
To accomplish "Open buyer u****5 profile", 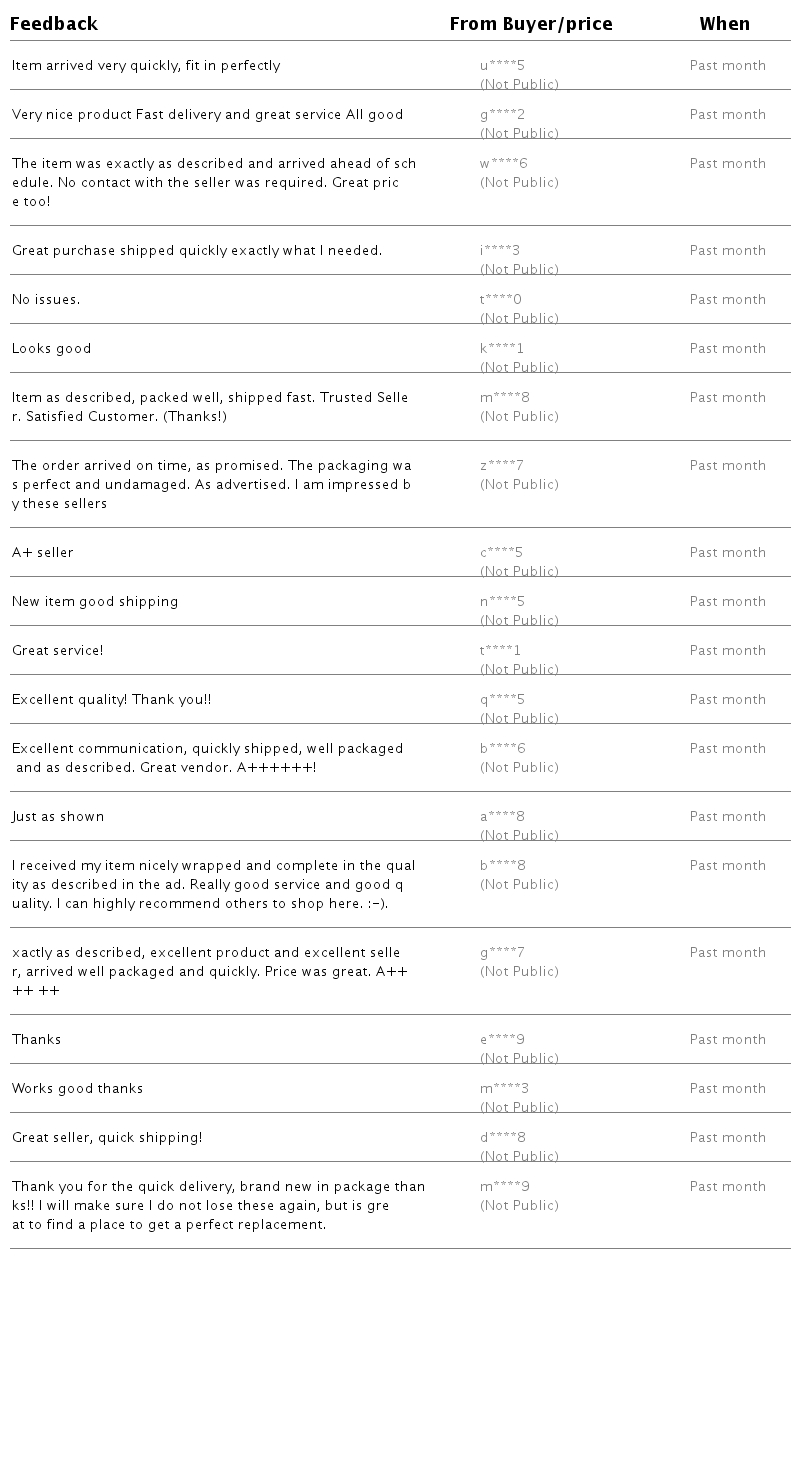I will [502, 66].
